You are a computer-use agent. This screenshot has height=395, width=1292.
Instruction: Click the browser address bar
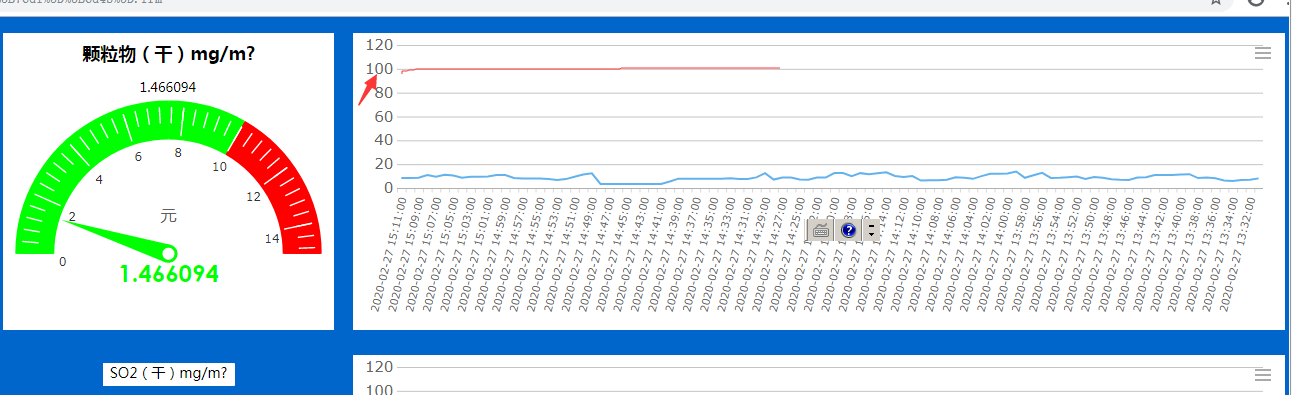[x=600, y=3]
